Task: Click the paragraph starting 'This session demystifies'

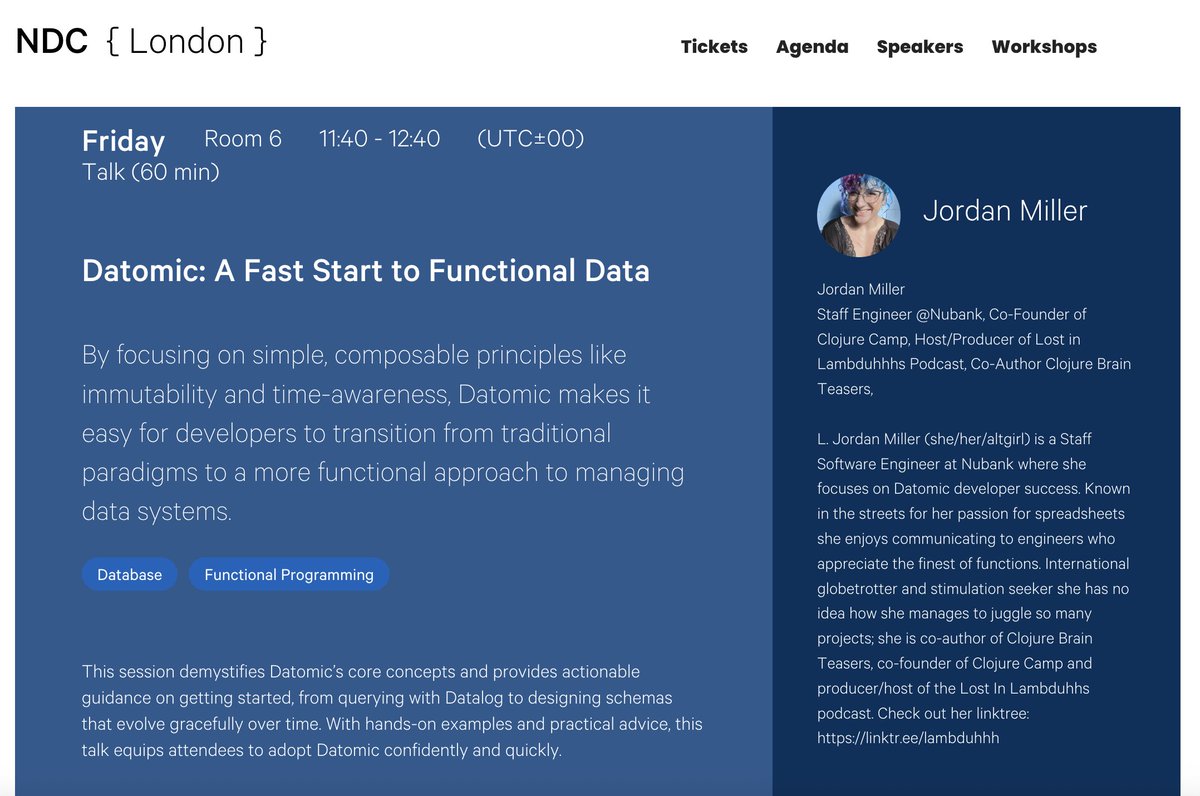Action: [x=392, y=710]
